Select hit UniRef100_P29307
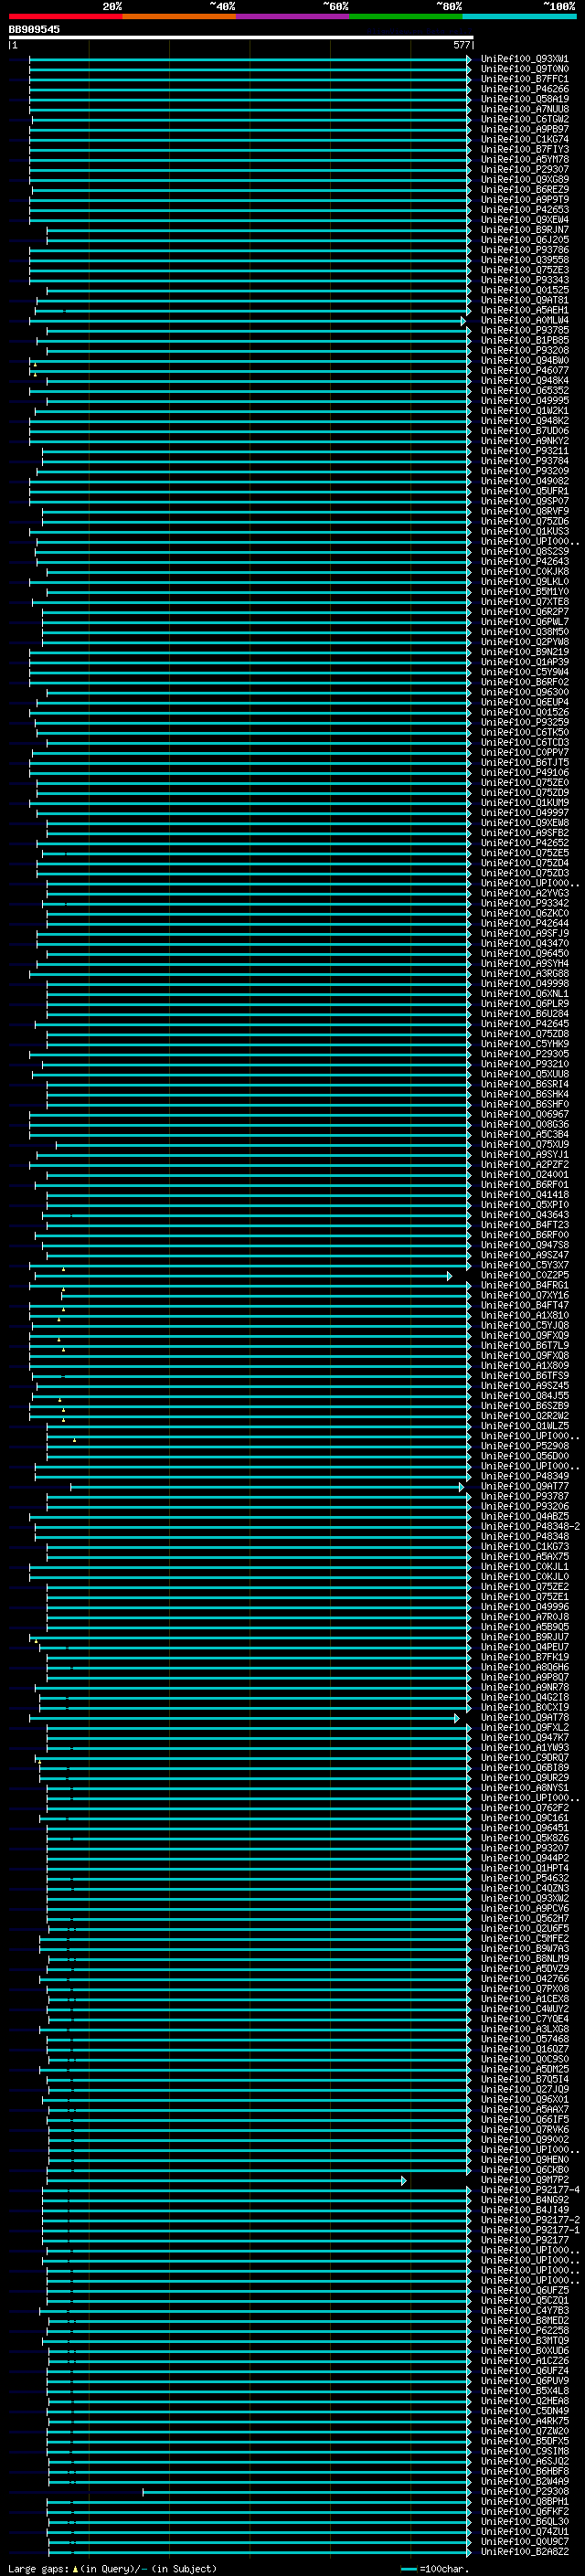 [x=525, y=170]
